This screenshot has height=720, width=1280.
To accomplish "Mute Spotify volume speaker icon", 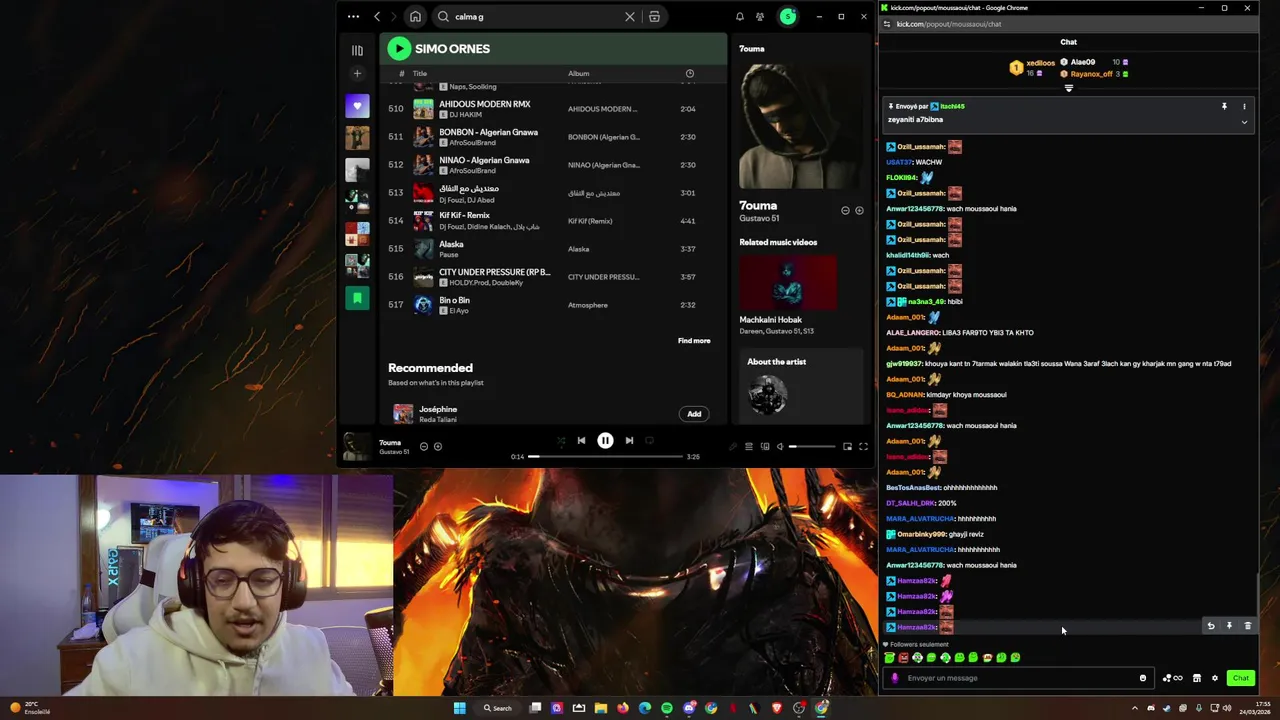I will pos(780,447).
